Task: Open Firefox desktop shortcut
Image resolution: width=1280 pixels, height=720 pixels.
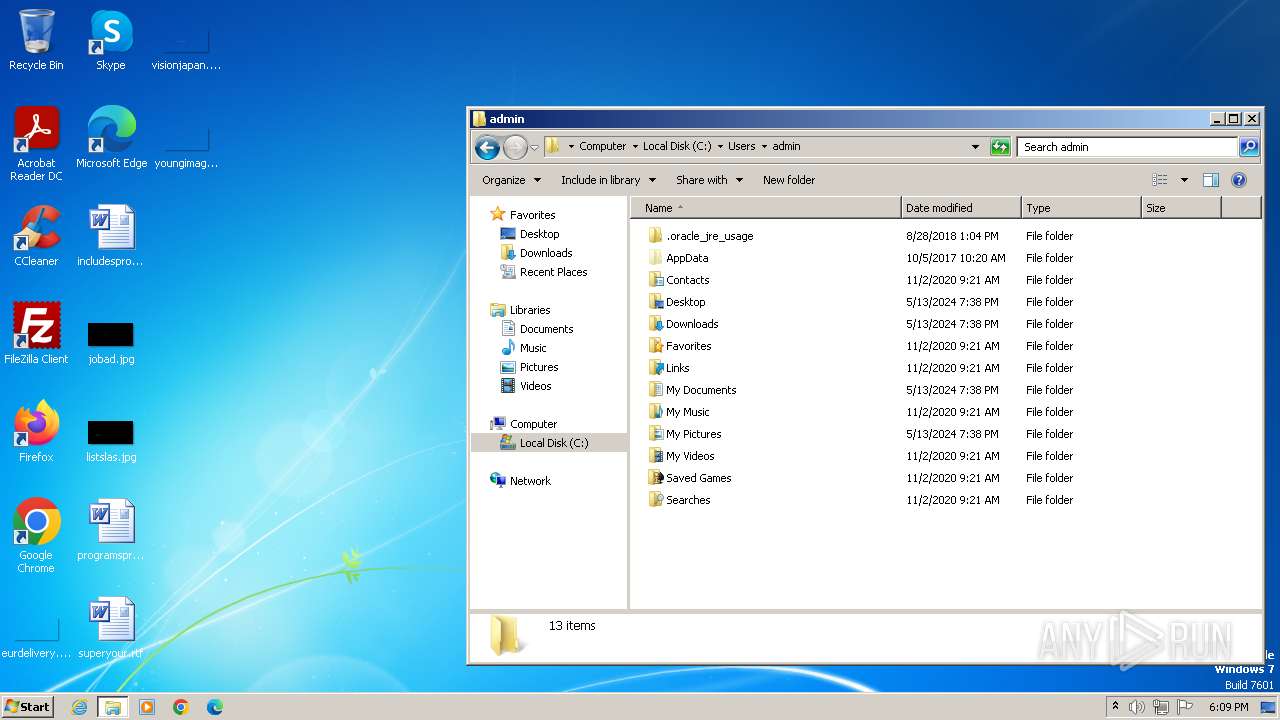Action: click(x=36, y=431)
